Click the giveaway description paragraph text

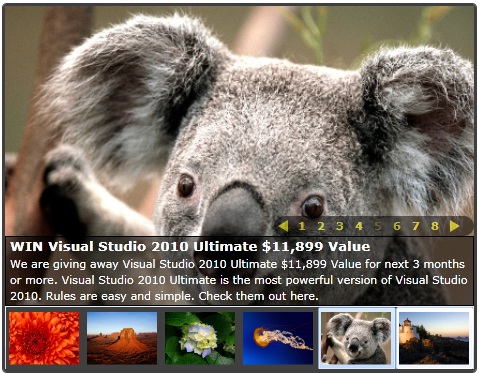click(x=238, y=280)
